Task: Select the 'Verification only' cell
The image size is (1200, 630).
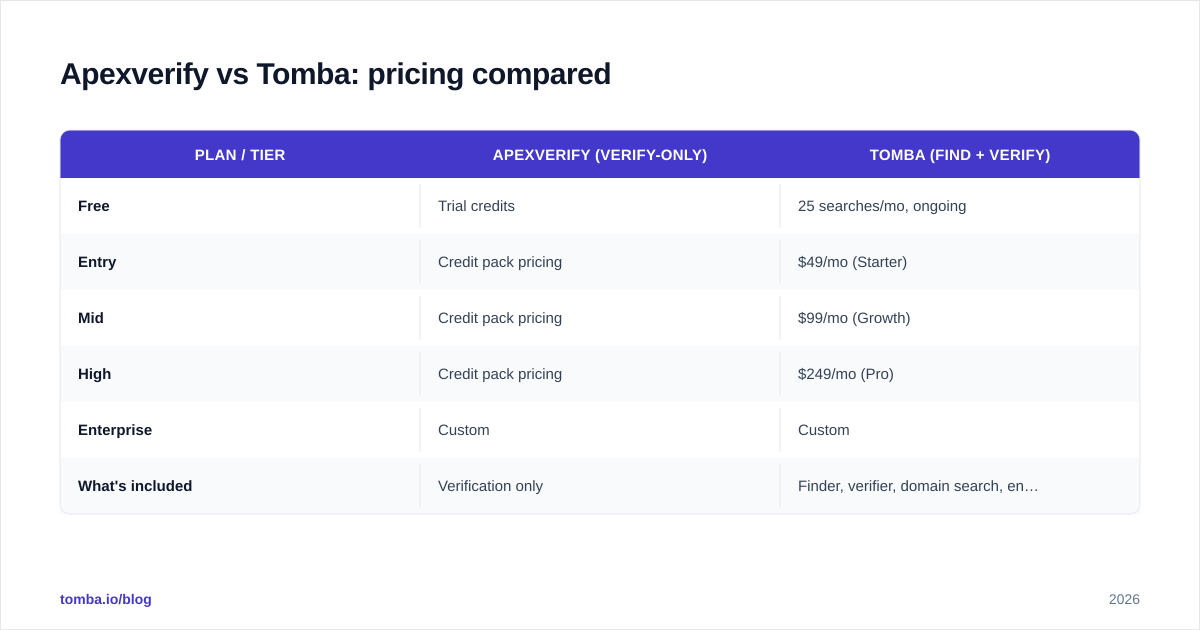Action: 490,486
